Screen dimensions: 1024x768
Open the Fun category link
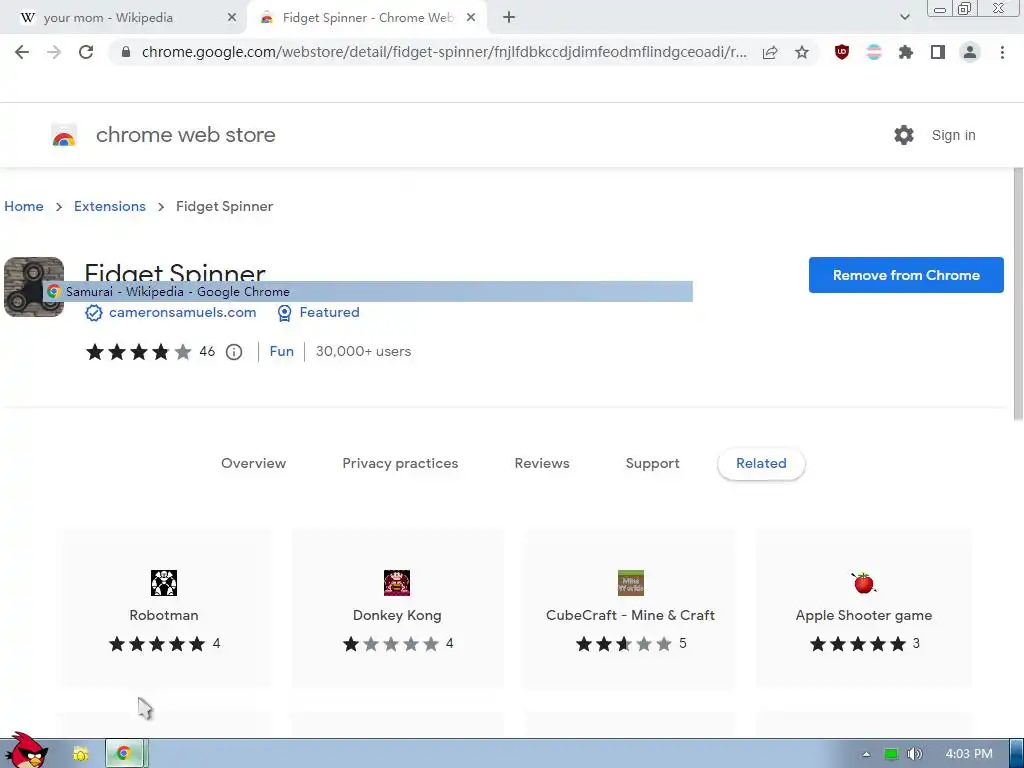click(281, 351)
